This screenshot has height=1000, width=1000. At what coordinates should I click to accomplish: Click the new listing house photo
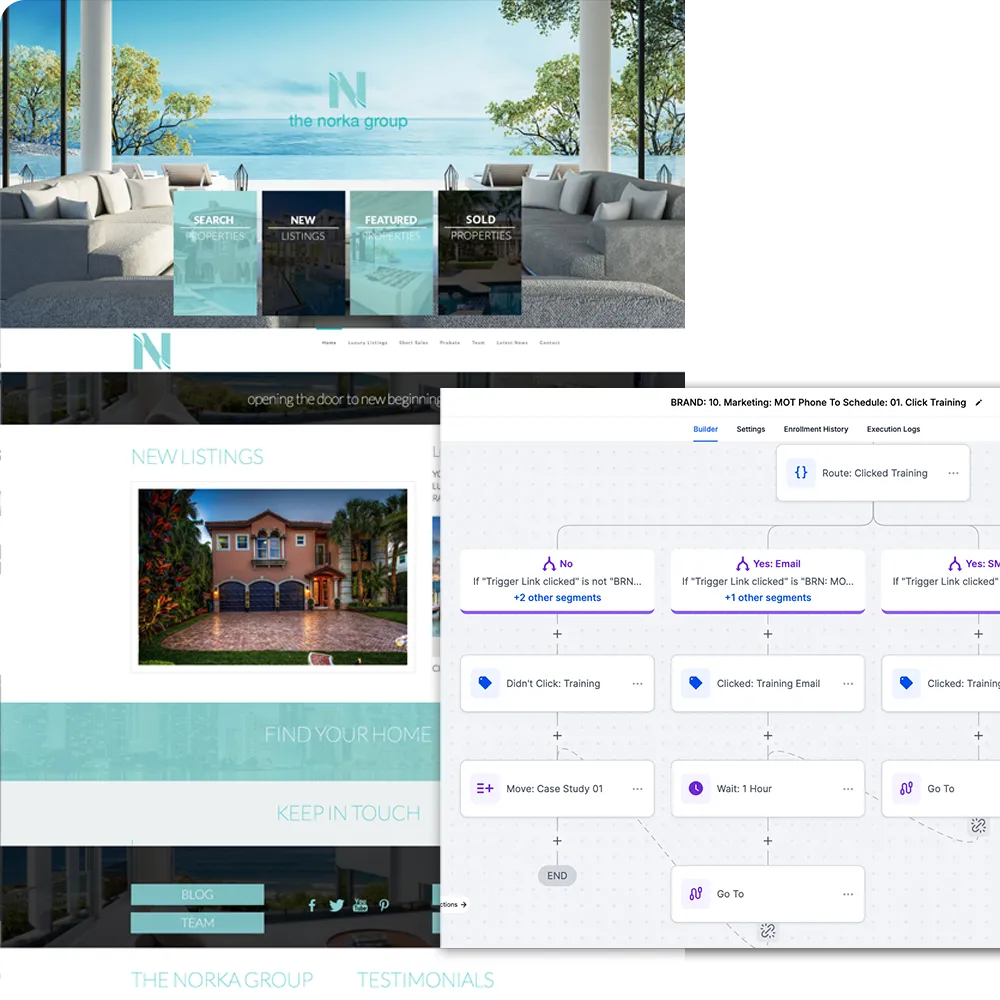[x=272, y=577]
